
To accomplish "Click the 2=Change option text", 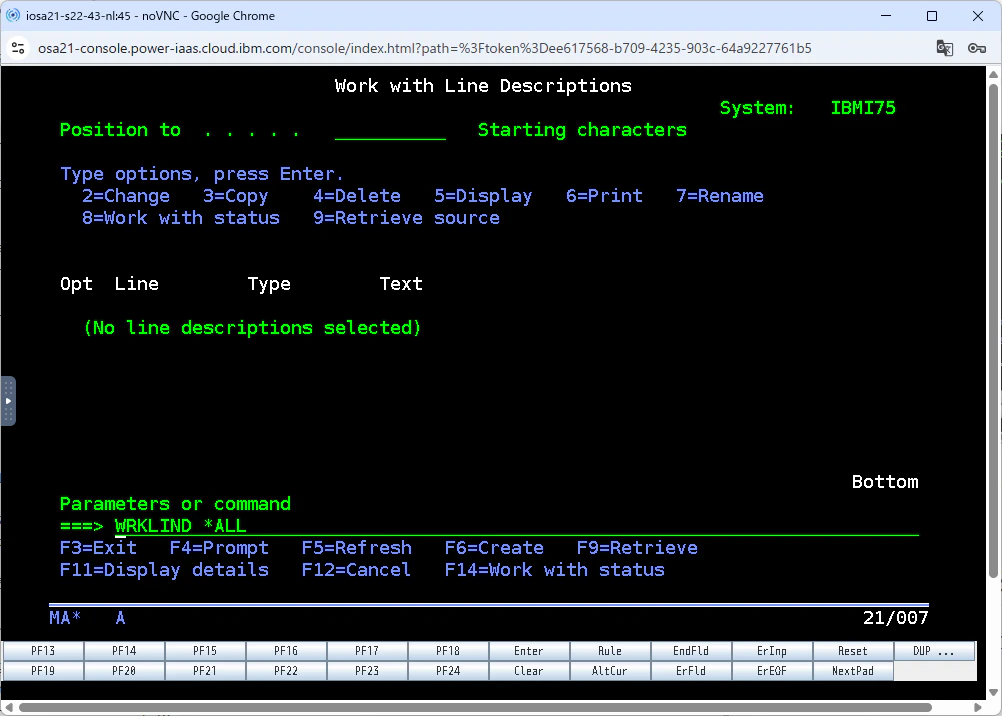I will 126,196.
